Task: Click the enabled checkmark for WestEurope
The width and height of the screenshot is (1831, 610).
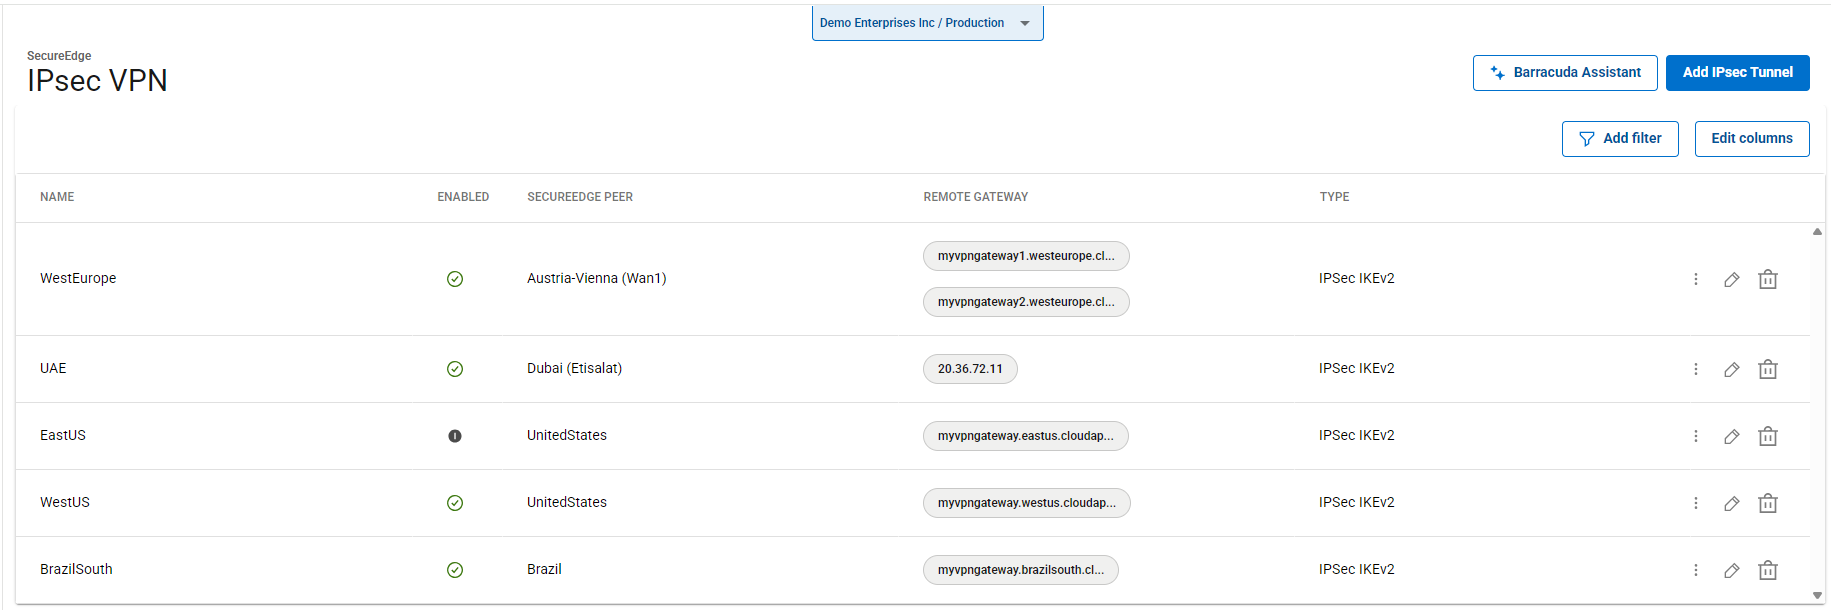Action: click(x=455, y=279)
